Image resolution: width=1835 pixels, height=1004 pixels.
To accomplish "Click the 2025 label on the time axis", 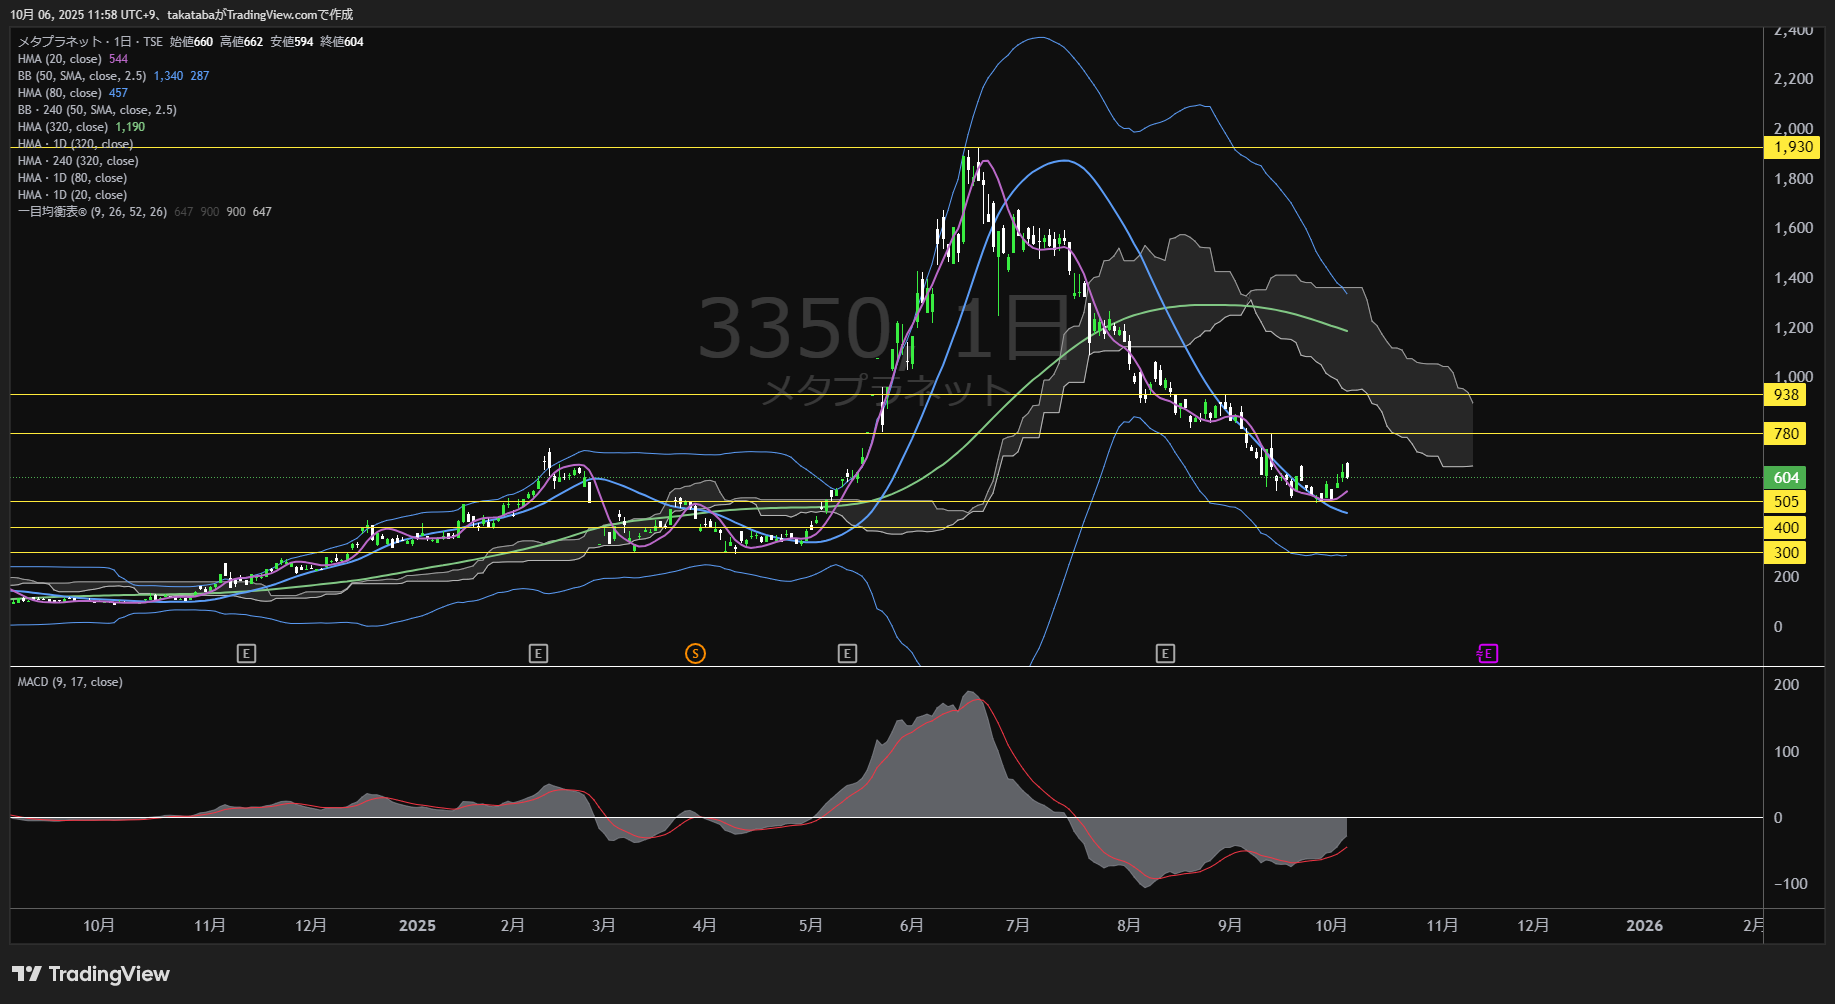I will (417, 926).
